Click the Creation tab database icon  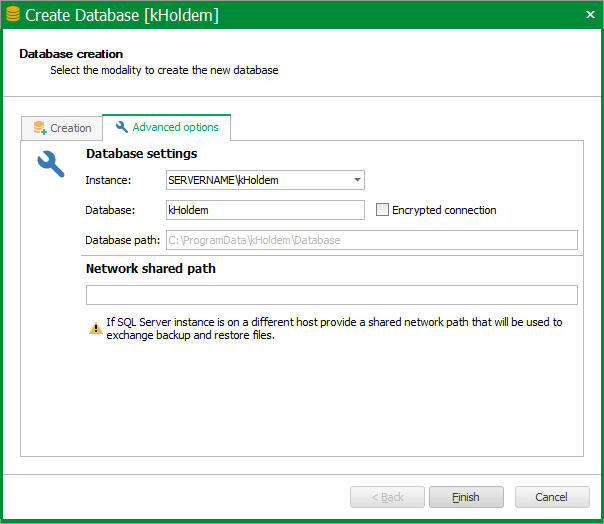pyautogui.click(x=40, y=128)
